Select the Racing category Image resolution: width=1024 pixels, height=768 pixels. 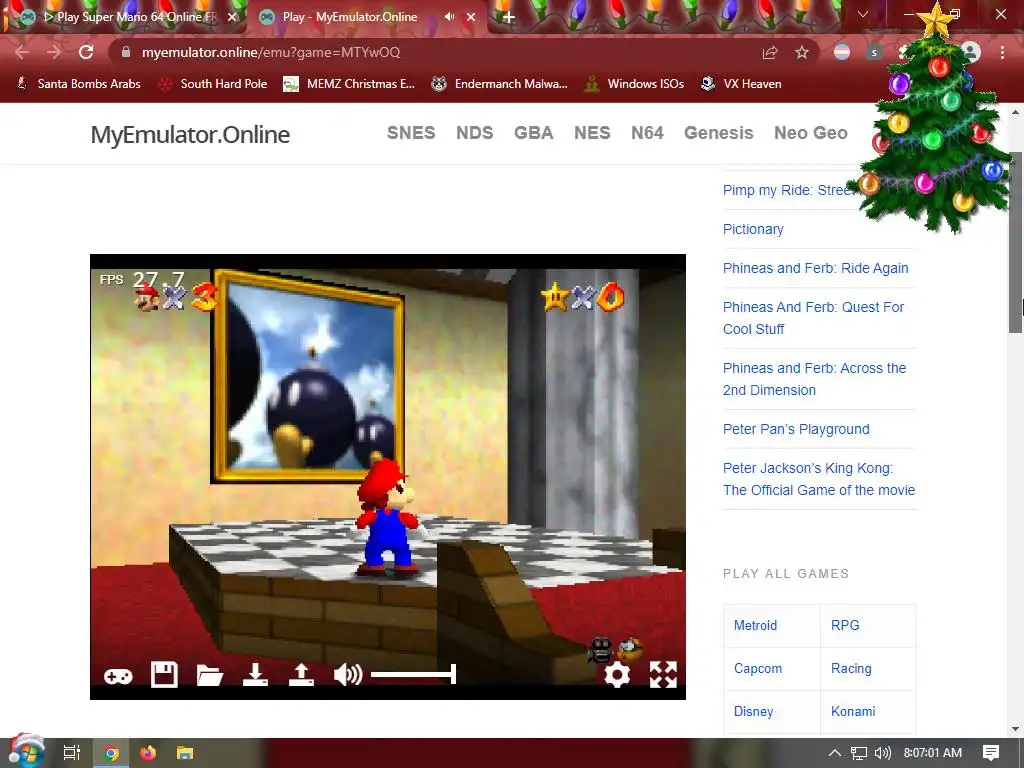pos(851,668)
